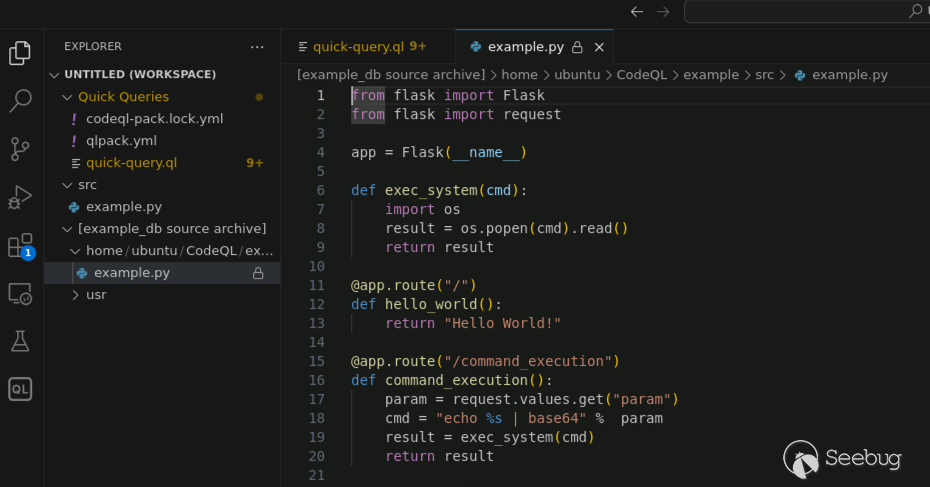This screenshot has height=487, width=930.
Task: Open the Source Control view
Action: coord(20,149)
